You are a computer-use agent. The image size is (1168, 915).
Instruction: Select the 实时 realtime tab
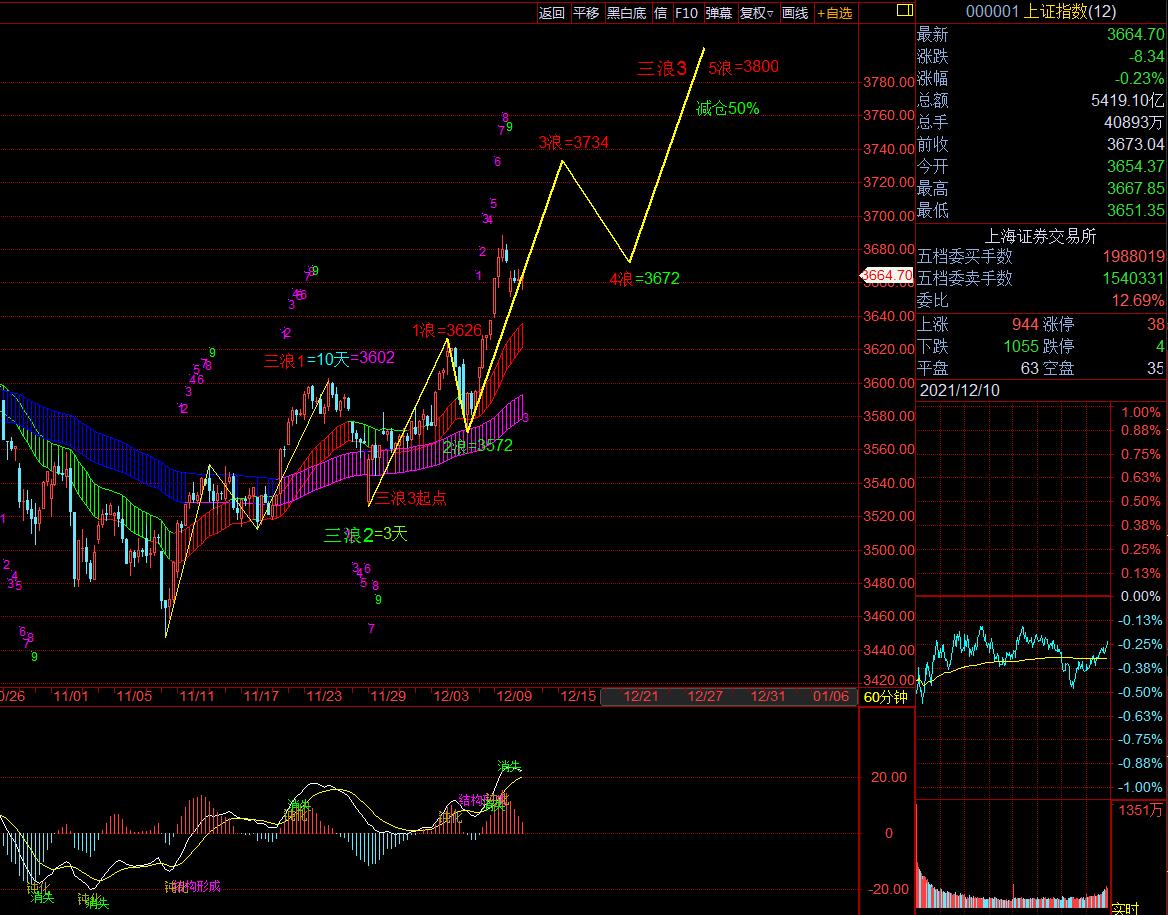pyautogui.click(x=1124, y=908)
